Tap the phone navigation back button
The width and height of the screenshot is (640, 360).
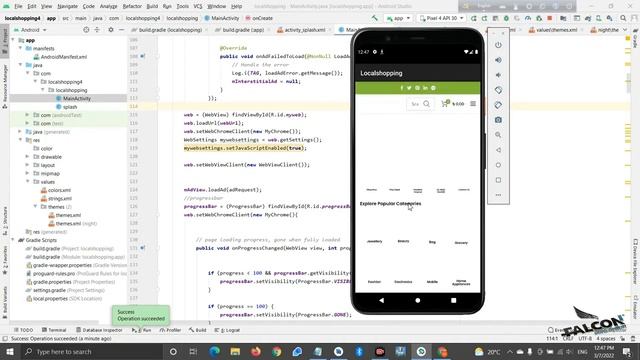pyautogui.click(x=381, y=300)
